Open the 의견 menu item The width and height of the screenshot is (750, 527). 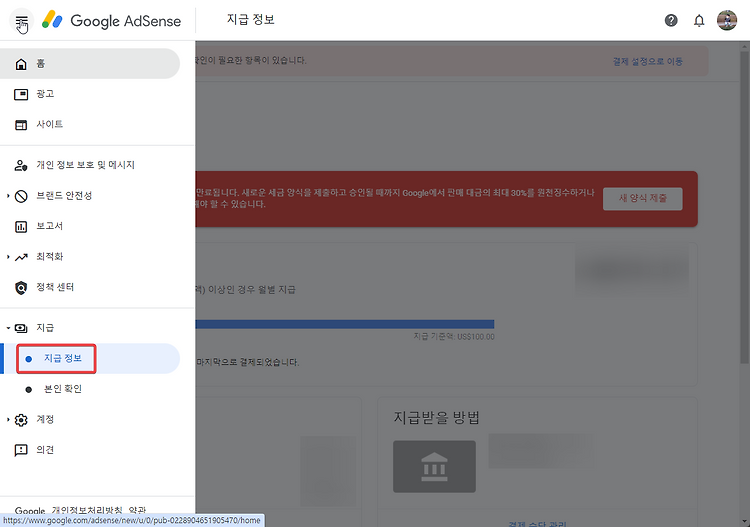[x=90, y=450]
